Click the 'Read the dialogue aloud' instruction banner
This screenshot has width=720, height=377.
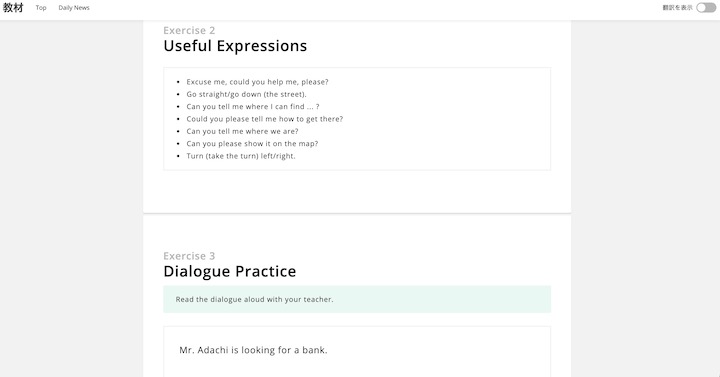357,299
